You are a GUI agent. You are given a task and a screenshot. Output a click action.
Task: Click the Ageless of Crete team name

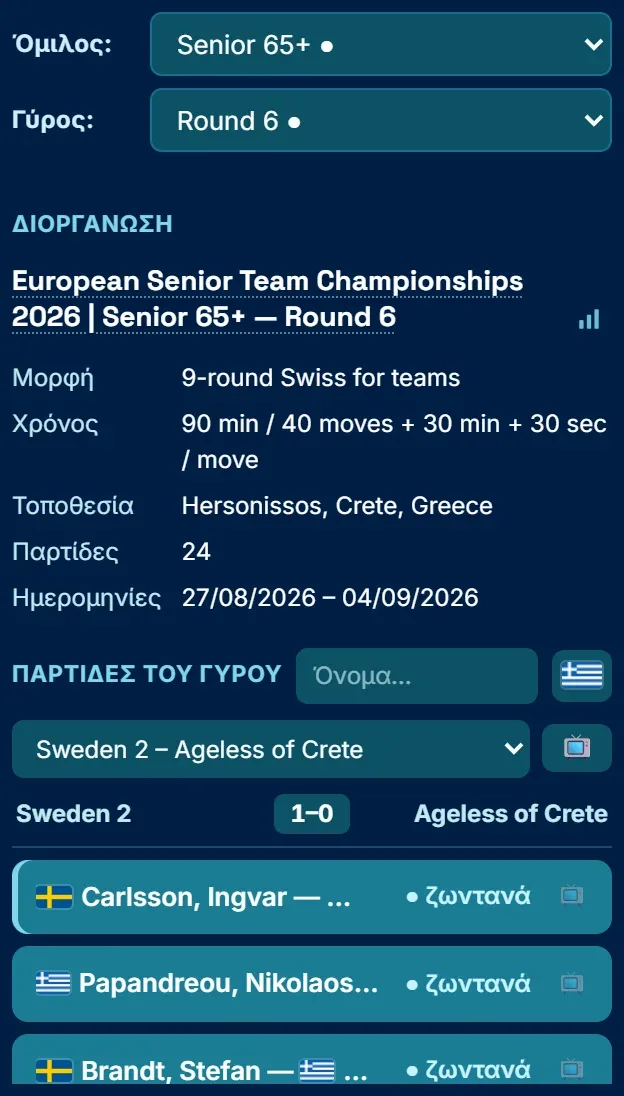(511, 814)
